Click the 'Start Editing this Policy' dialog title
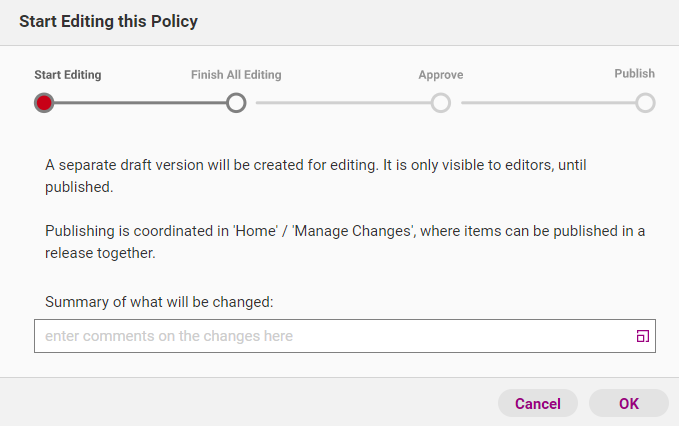The image size is (679, 426). [108, 21]
